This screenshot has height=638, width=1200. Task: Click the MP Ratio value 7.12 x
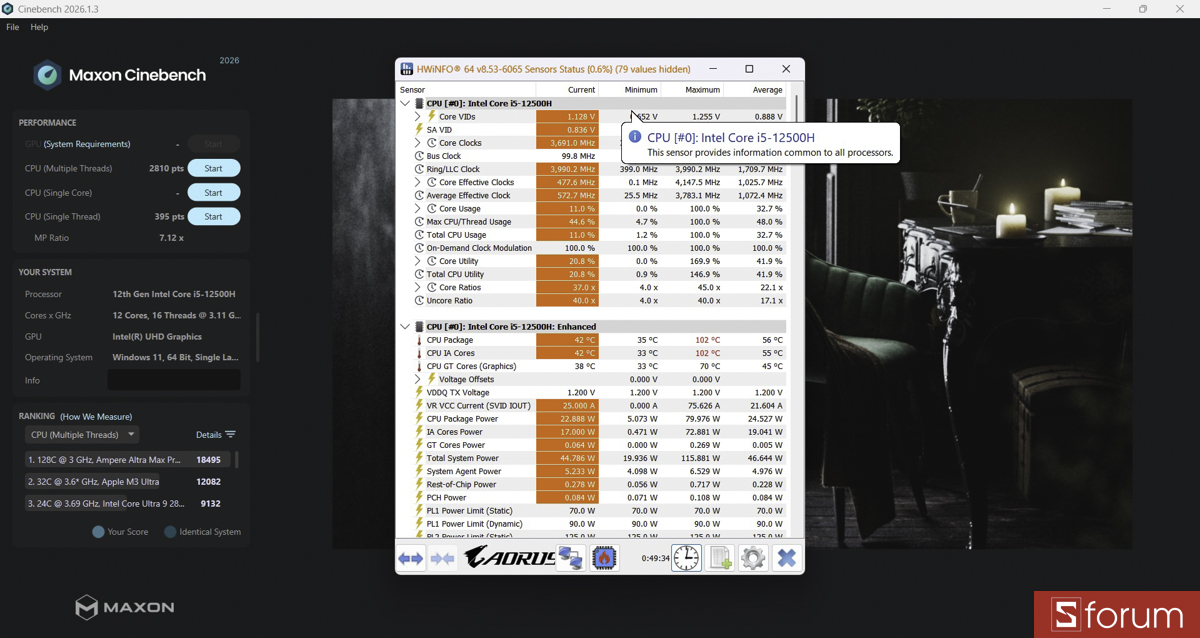tap(171, 238)
